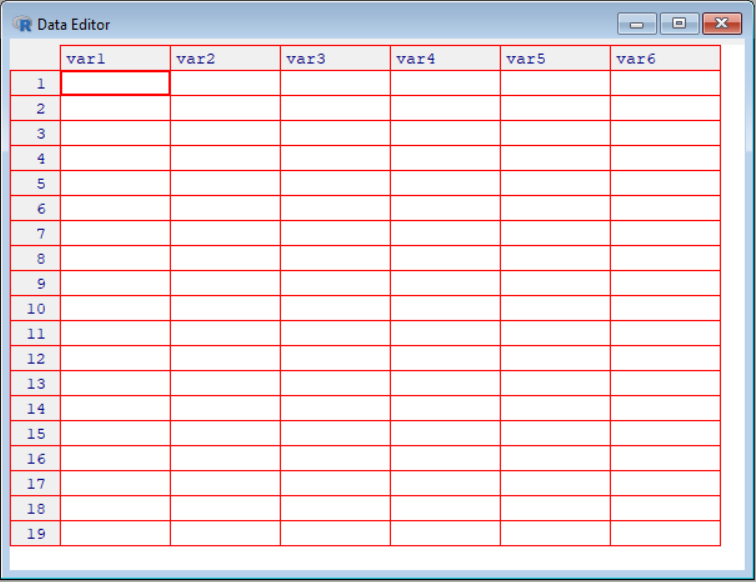Select the cell at var3 row 8
This screenshot has width=756, height=582.
tap(335, 259)
